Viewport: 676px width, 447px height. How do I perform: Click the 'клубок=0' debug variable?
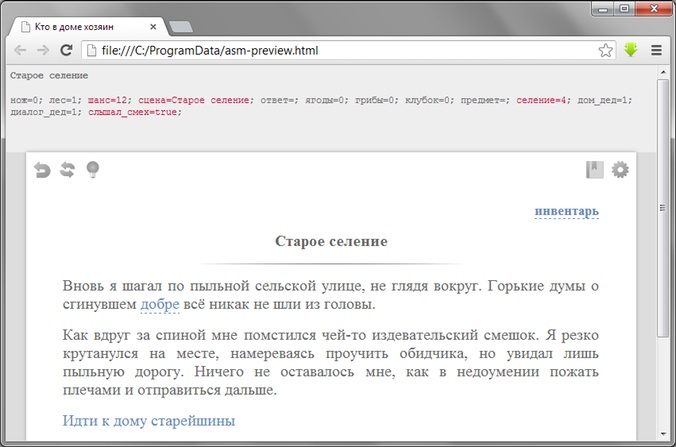point(427,100)
